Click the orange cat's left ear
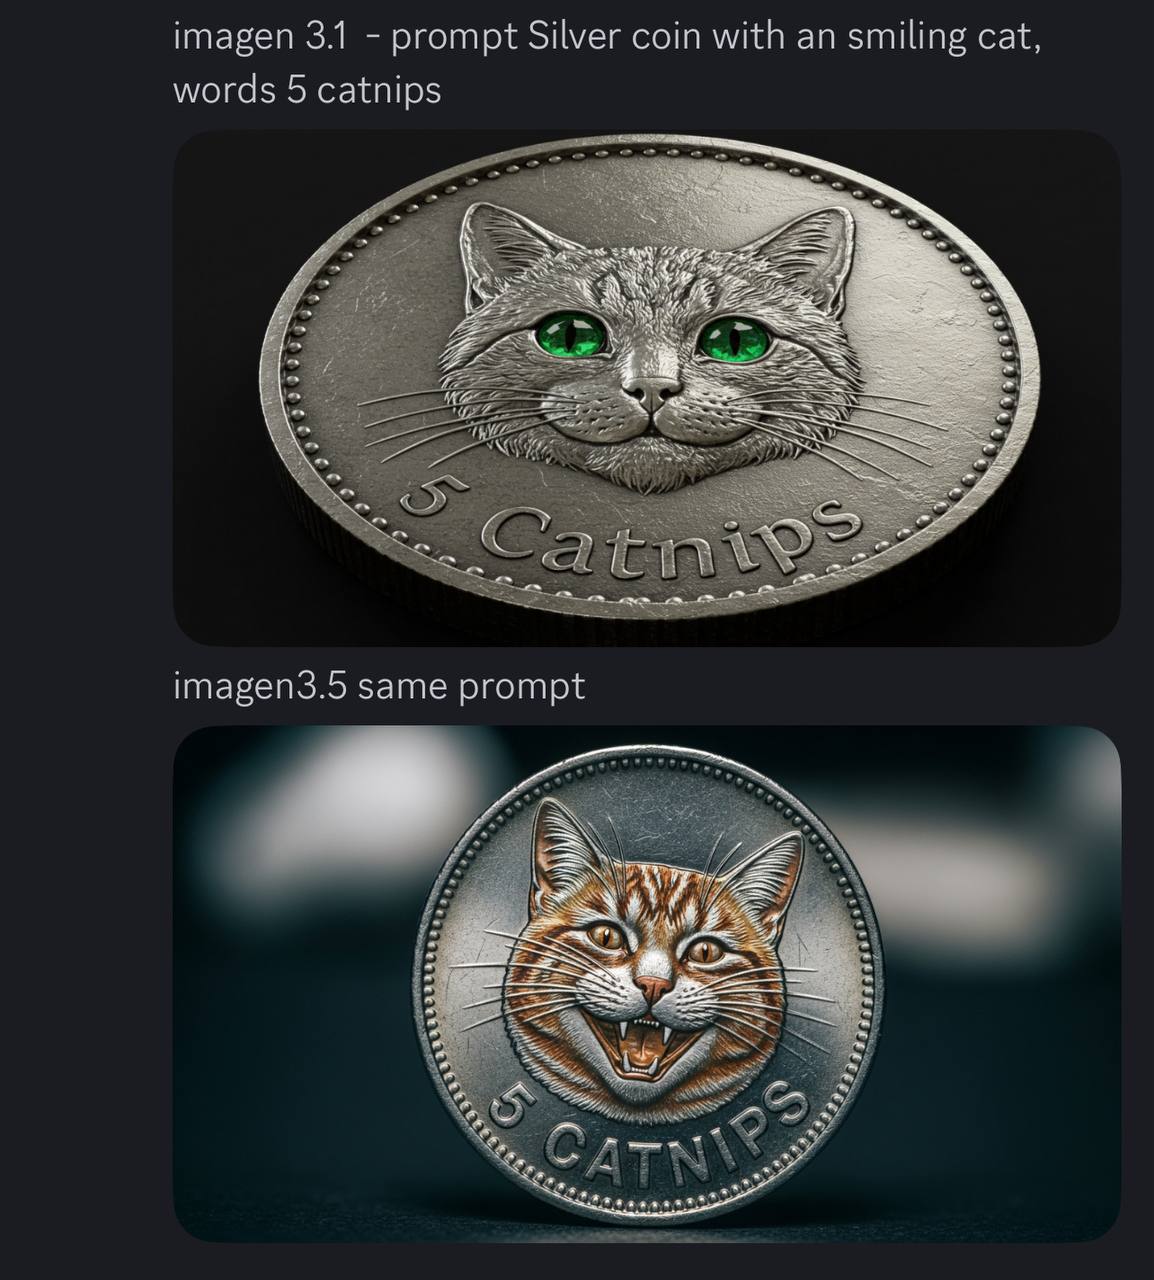The height and width of the screenshot is (1280, 1154). coord(565,860)
